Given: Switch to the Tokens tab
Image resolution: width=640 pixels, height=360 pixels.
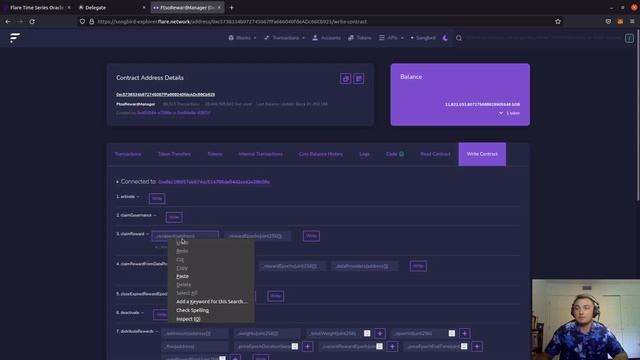Looking at the screenshot, I should [x=215, y=154].
